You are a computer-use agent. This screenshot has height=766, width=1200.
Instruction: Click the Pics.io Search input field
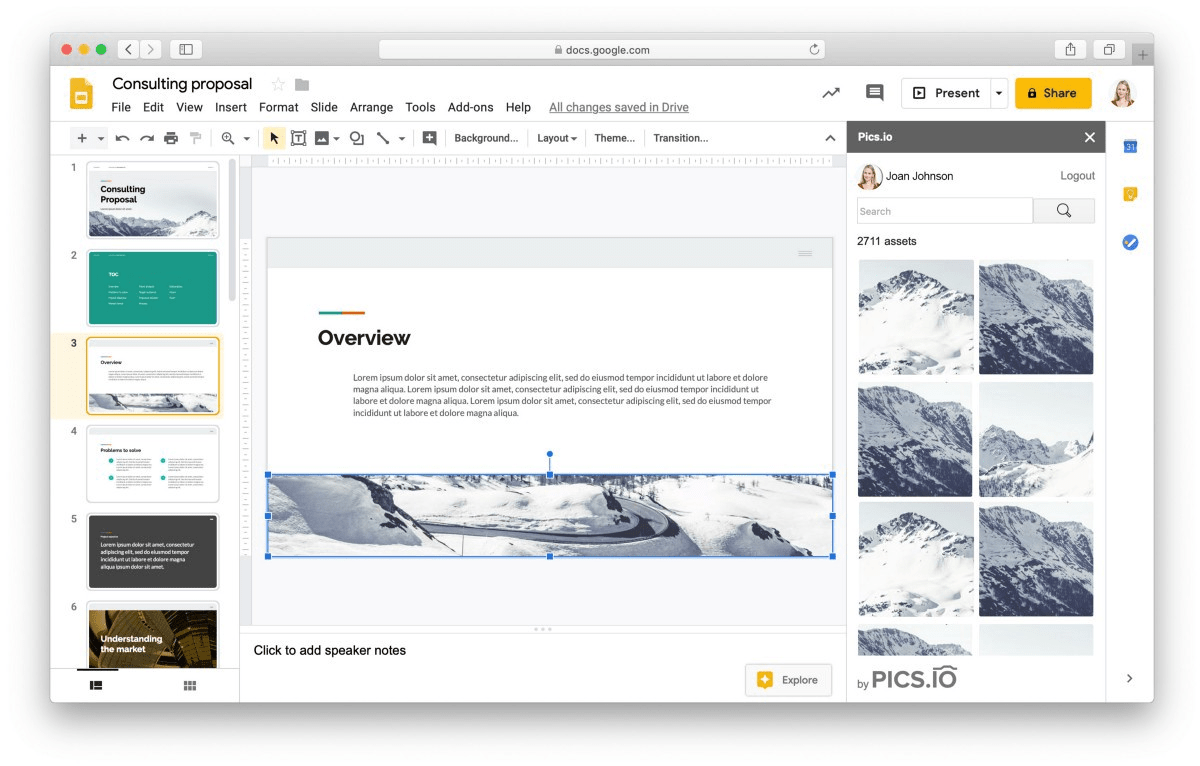[945, 211]
